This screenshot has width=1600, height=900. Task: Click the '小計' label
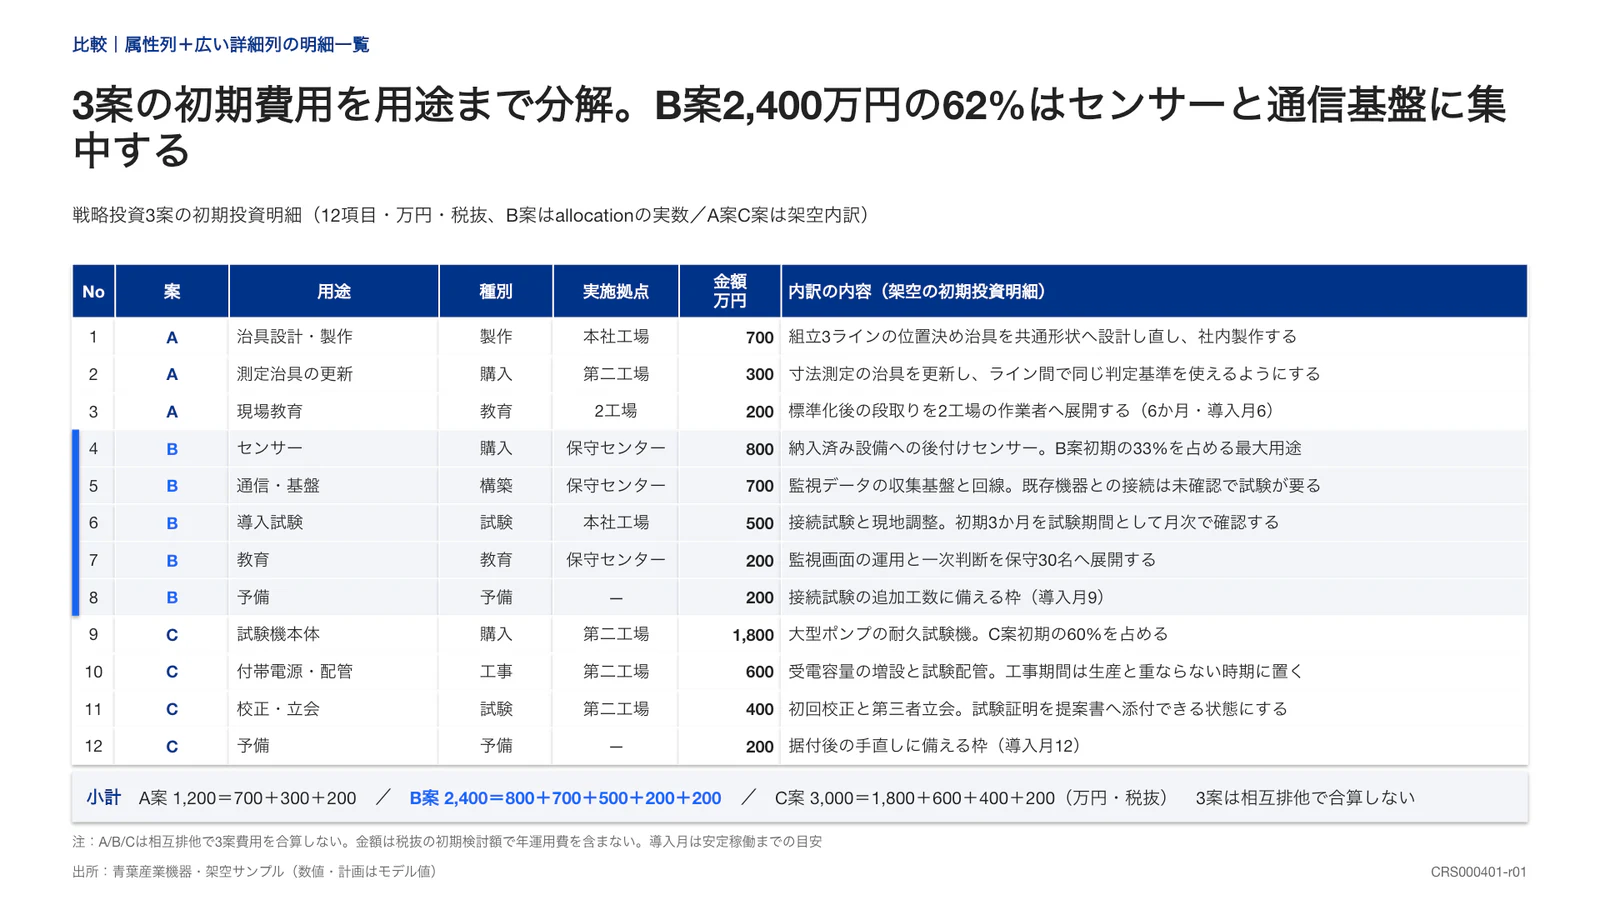[103, 797]
